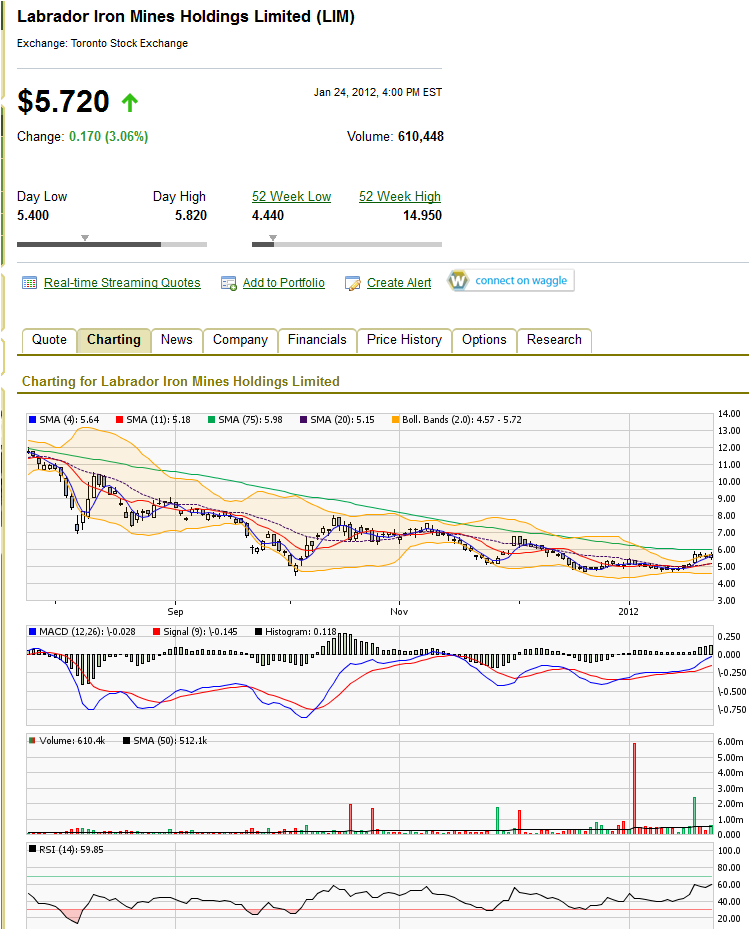This screenshot has width=750, height=930.
Task: Select the News tab
Action: [176, 340]
